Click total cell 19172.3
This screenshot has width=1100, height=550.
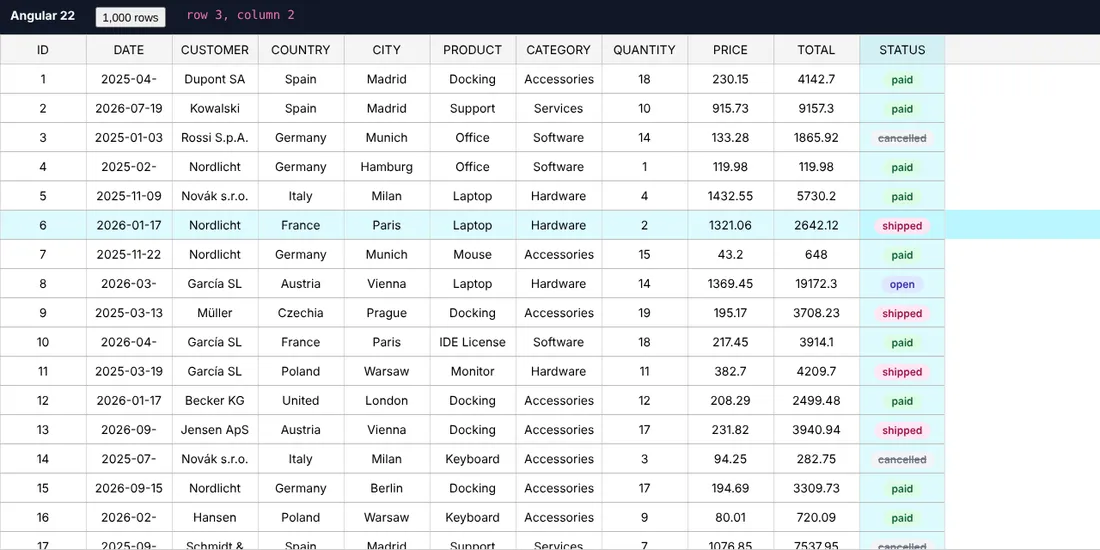click(817, 284)
